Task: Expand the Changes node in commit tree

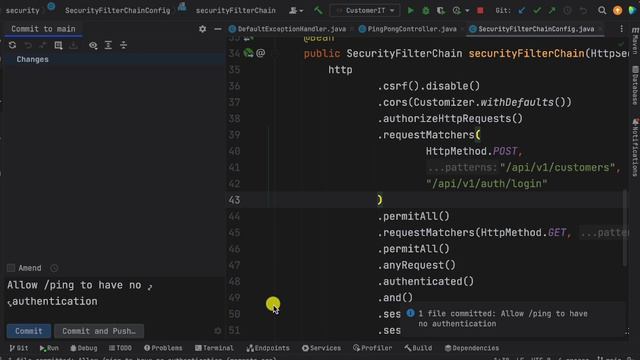Action: click(32, 59)
